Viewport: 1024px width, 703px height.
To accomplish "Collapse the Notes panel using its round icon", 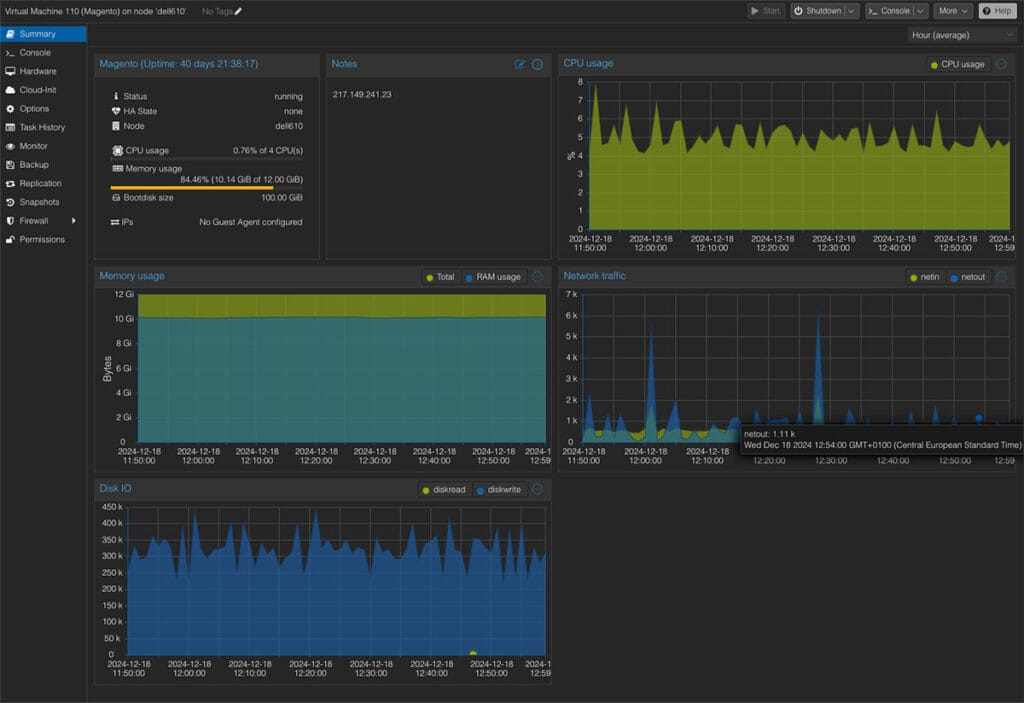I will [x=537, y=64].
